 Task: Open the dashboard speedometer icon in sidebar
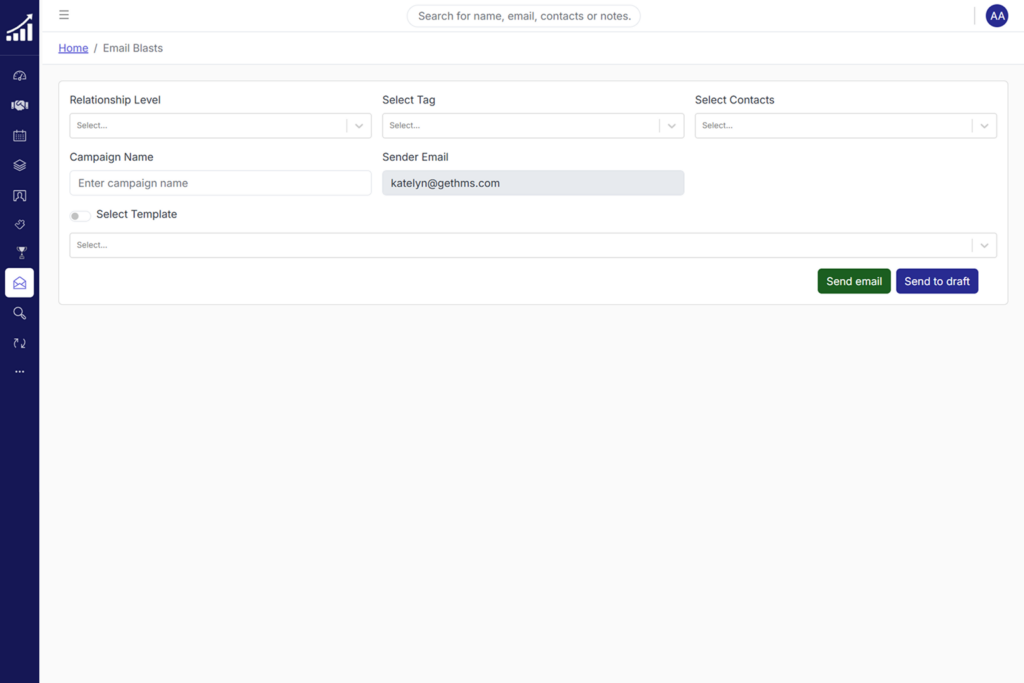point(19,76)
